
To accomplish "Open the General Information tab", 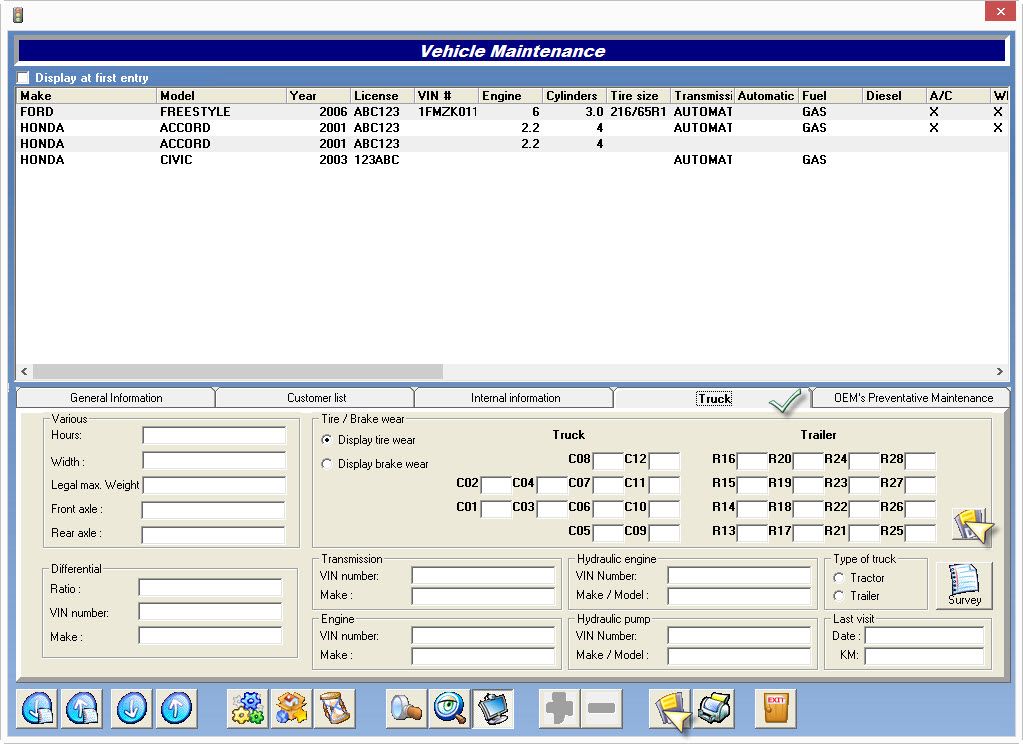I will tap(115, 397).
